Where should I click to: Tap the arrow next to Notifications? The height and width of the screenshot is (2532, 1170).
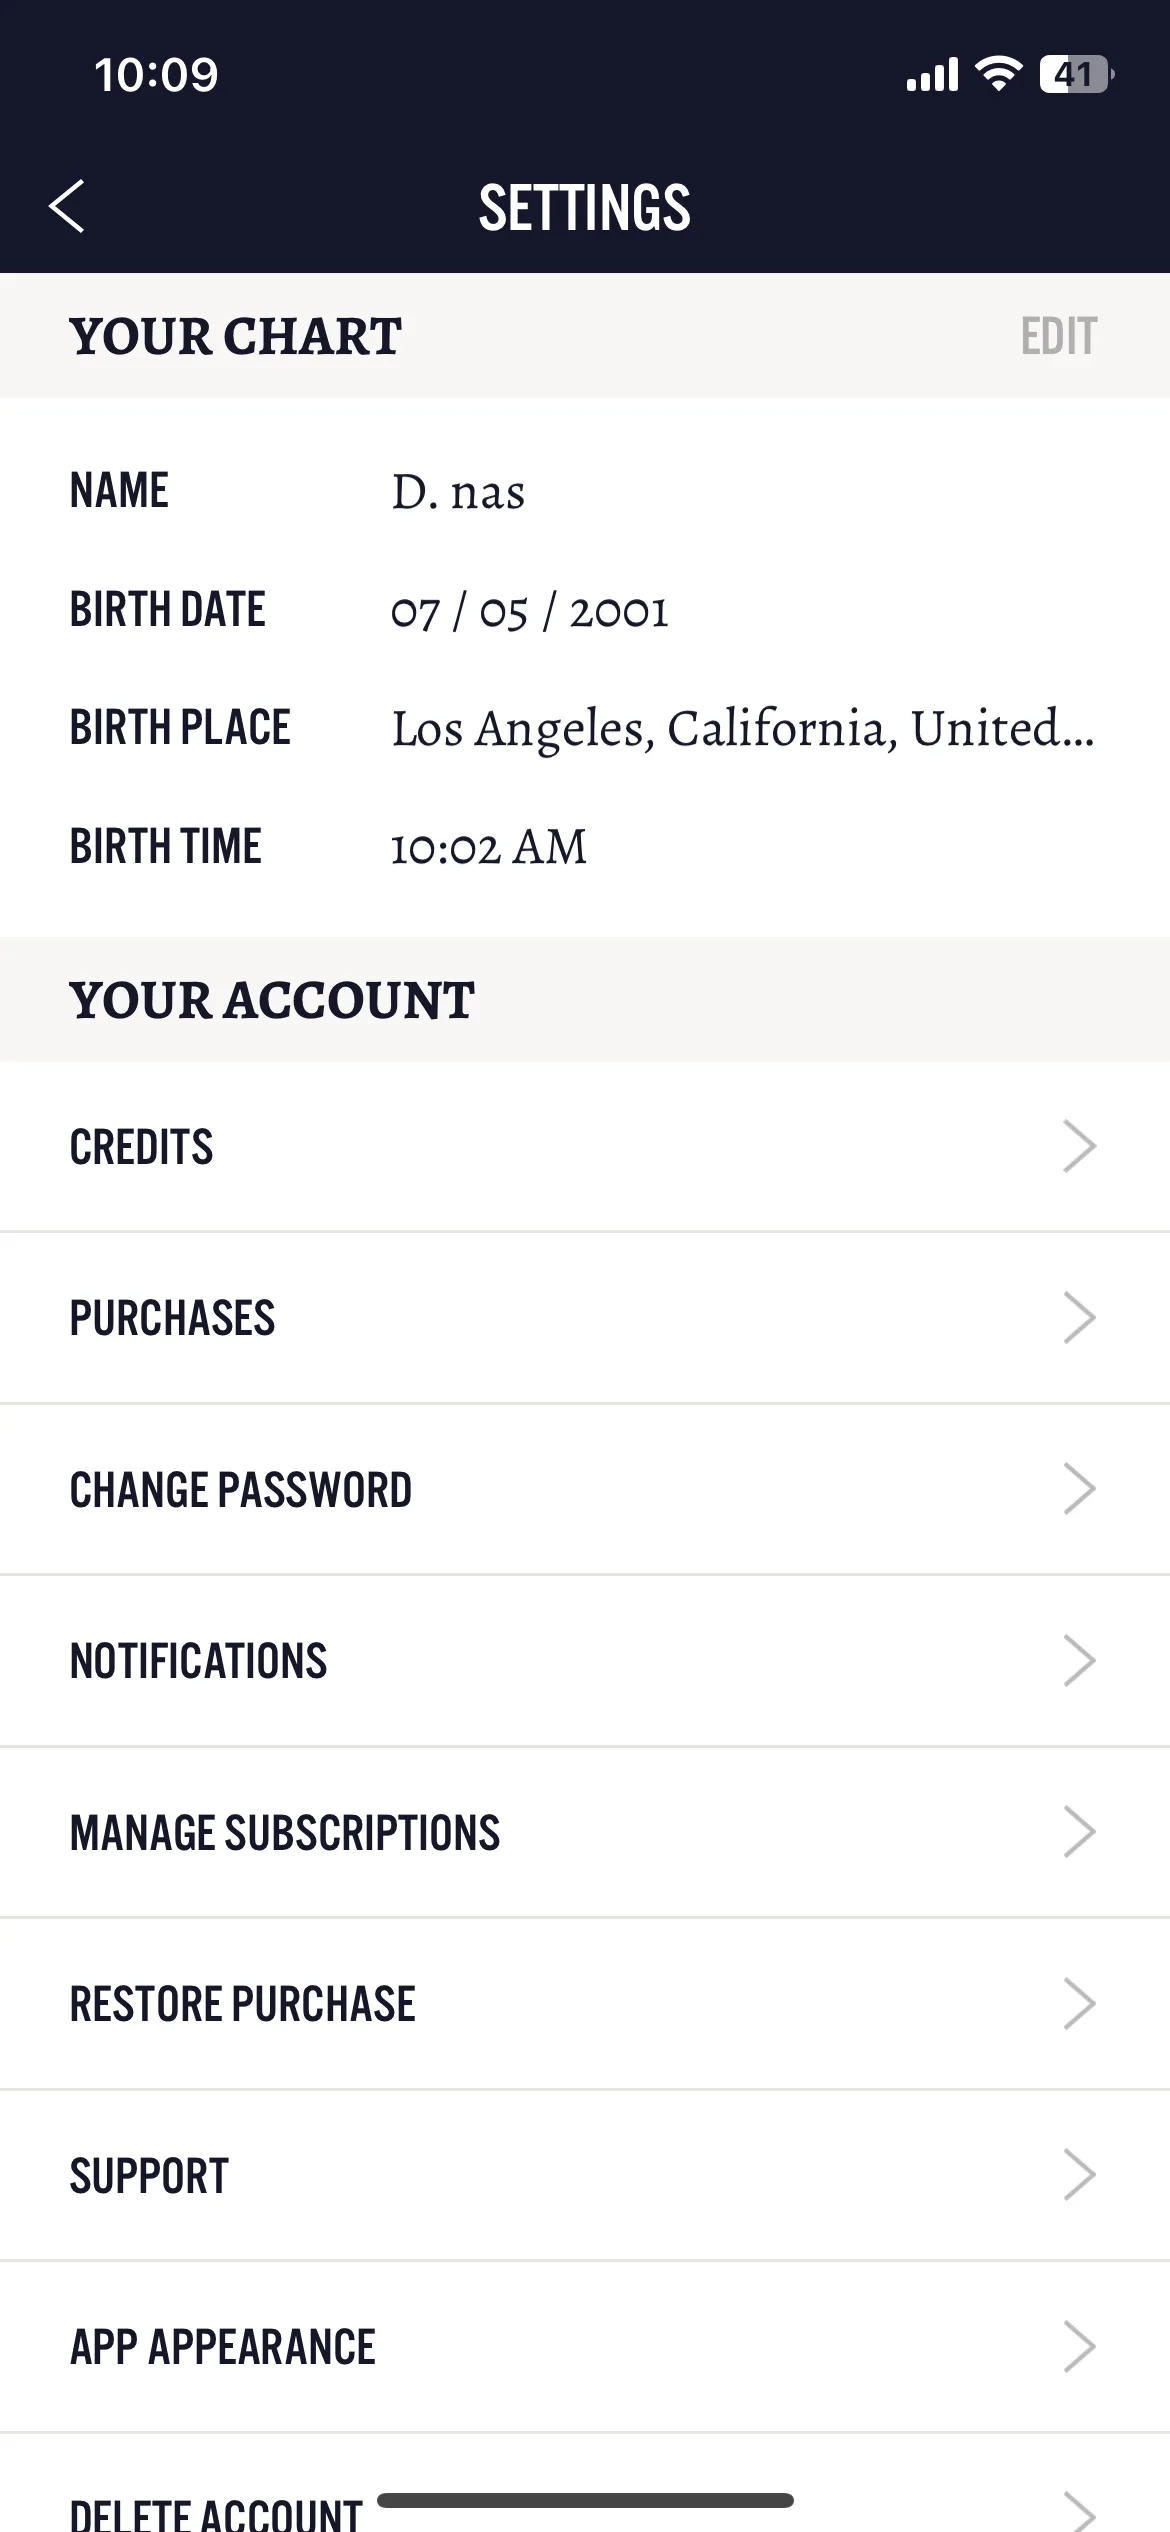click(1079, 1660)
